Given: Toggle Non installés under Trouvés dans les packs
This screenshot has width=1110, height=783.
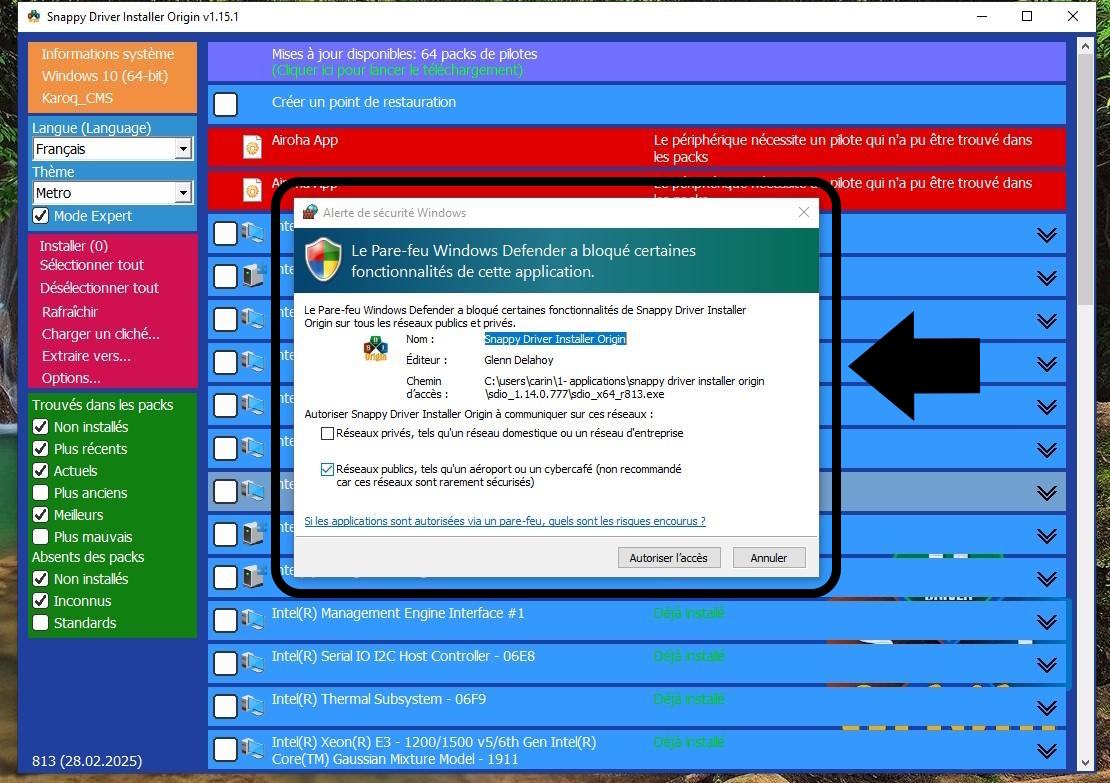Looking at the screenshot, I should pyautogui.click(x=40, y=426).
